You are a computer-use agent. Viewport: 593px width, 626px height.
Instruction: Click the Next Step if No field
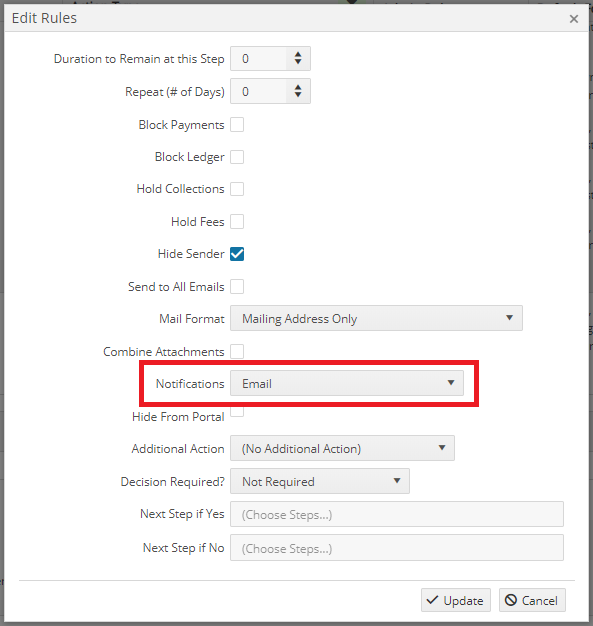(397, 548)
